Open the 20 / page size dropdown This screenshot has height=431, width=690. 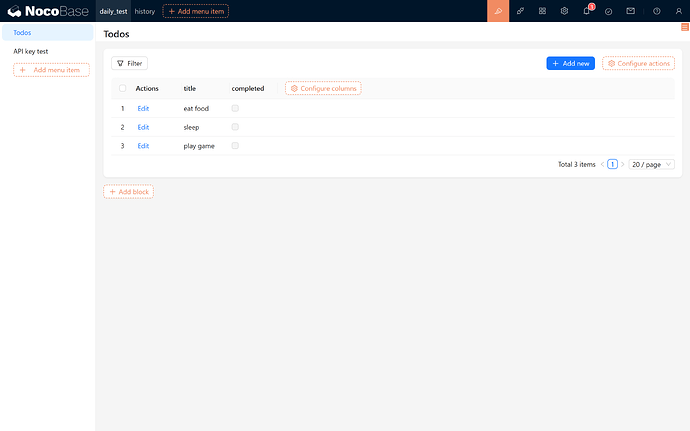pyautogui.click(x=651, y=164)
